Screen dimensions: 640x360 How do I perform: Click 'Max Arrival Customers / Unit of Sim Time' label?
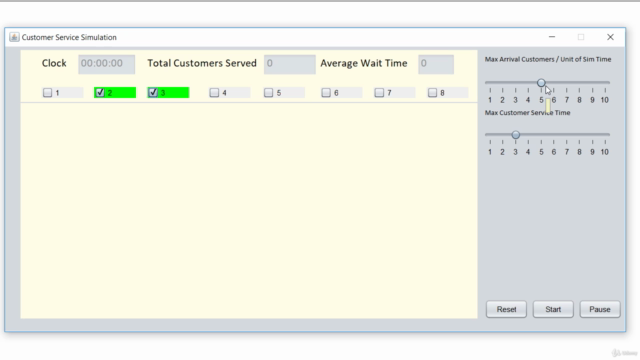point(548,59)
